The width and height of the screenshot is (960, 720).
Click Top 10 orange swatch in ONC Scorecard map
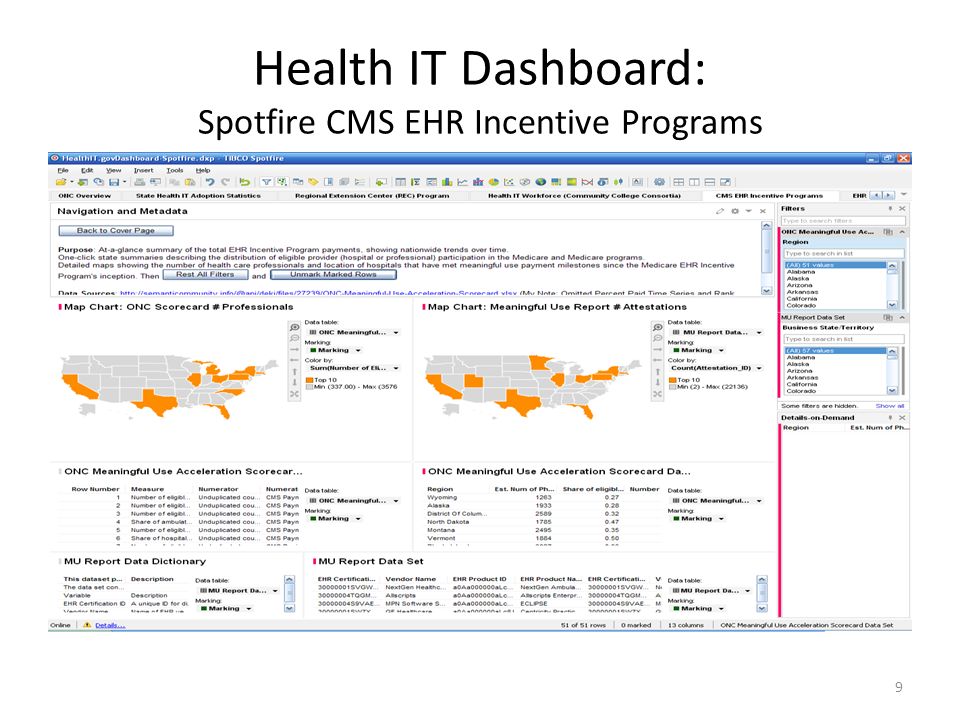tap(310, 380)
